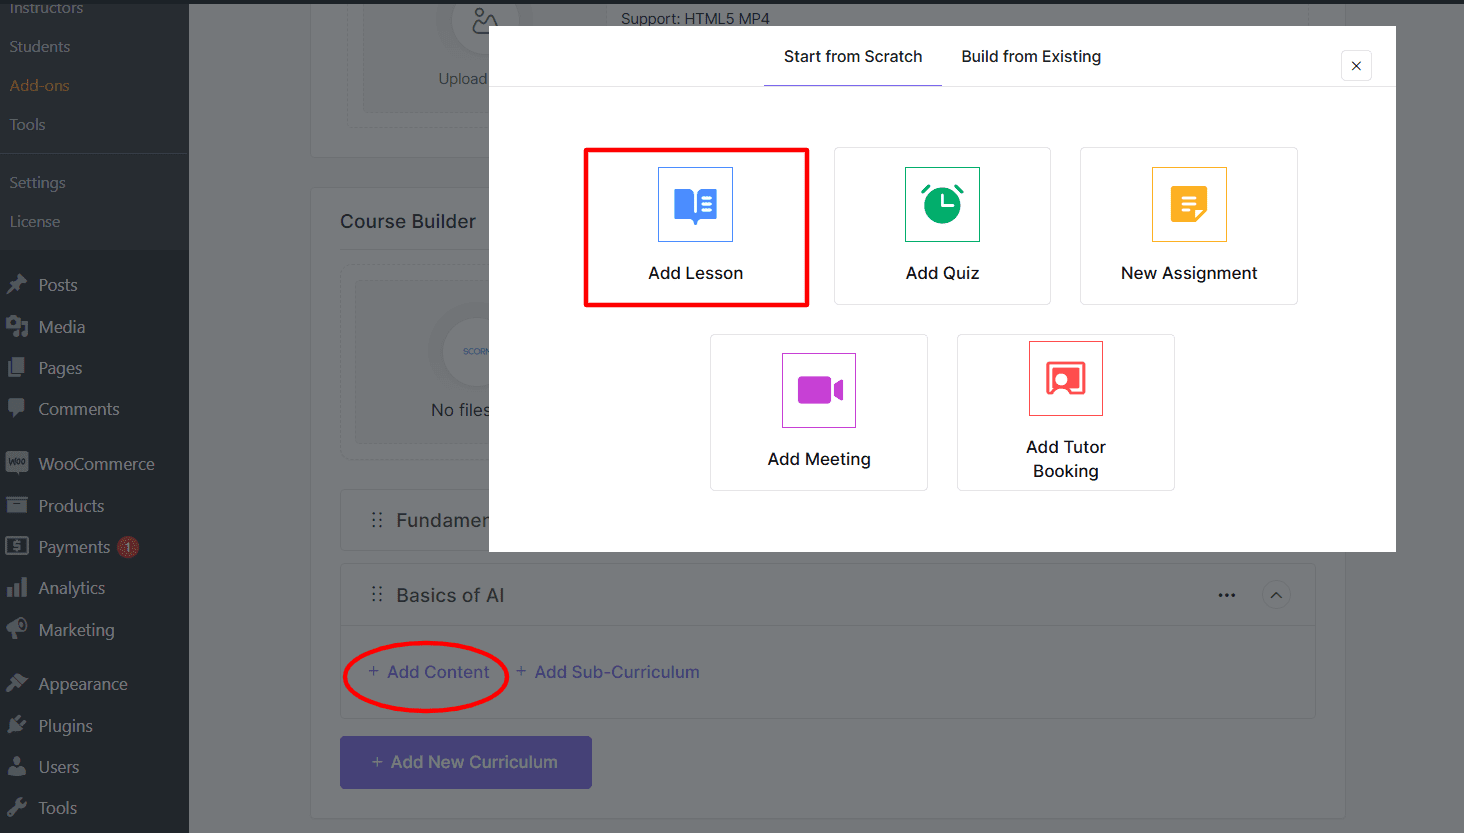Select the Start from Scratch tab
Viewport: 1464px width, 833px height.
point(853,57)
